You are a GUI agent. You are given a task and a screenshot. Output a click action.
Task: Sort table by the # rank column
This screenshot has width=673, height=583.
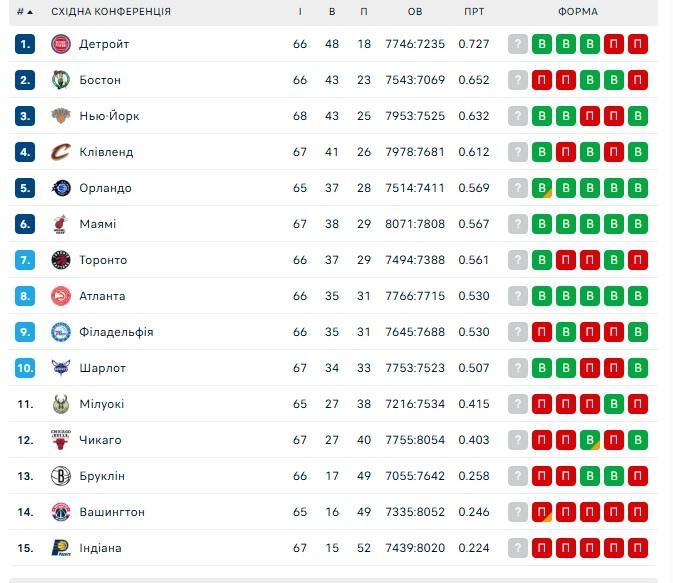pos(24,12)
